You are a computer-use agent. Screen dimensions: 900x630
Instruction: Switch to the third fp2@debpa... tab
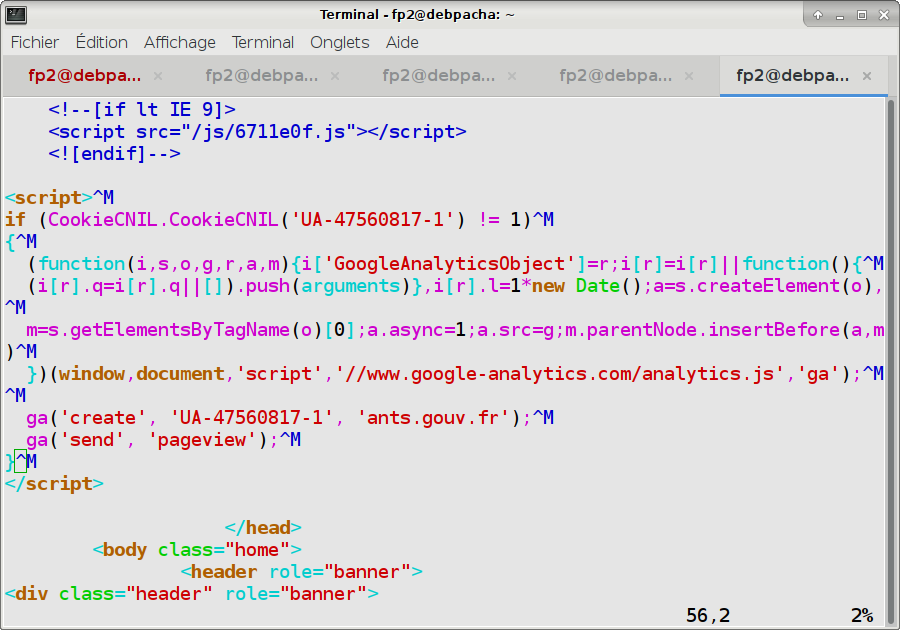[x=439, y=76]
